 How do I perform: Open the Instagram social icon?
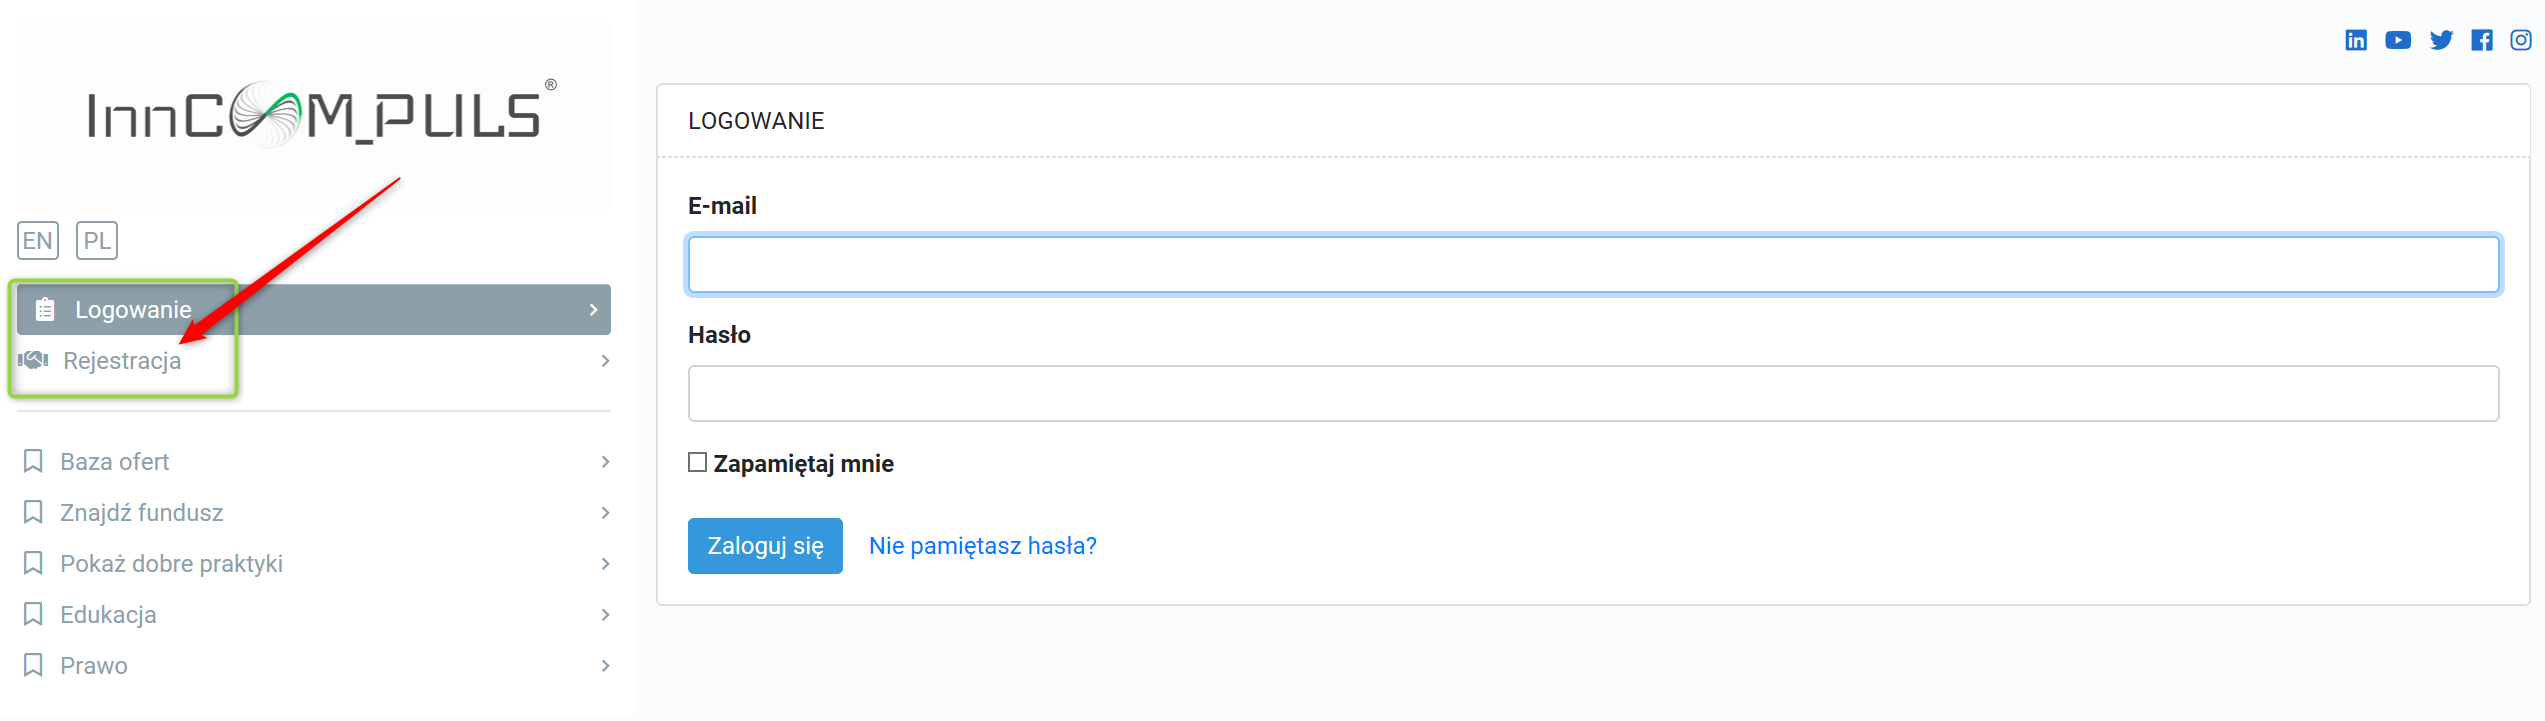click(x=2521, y=40)
